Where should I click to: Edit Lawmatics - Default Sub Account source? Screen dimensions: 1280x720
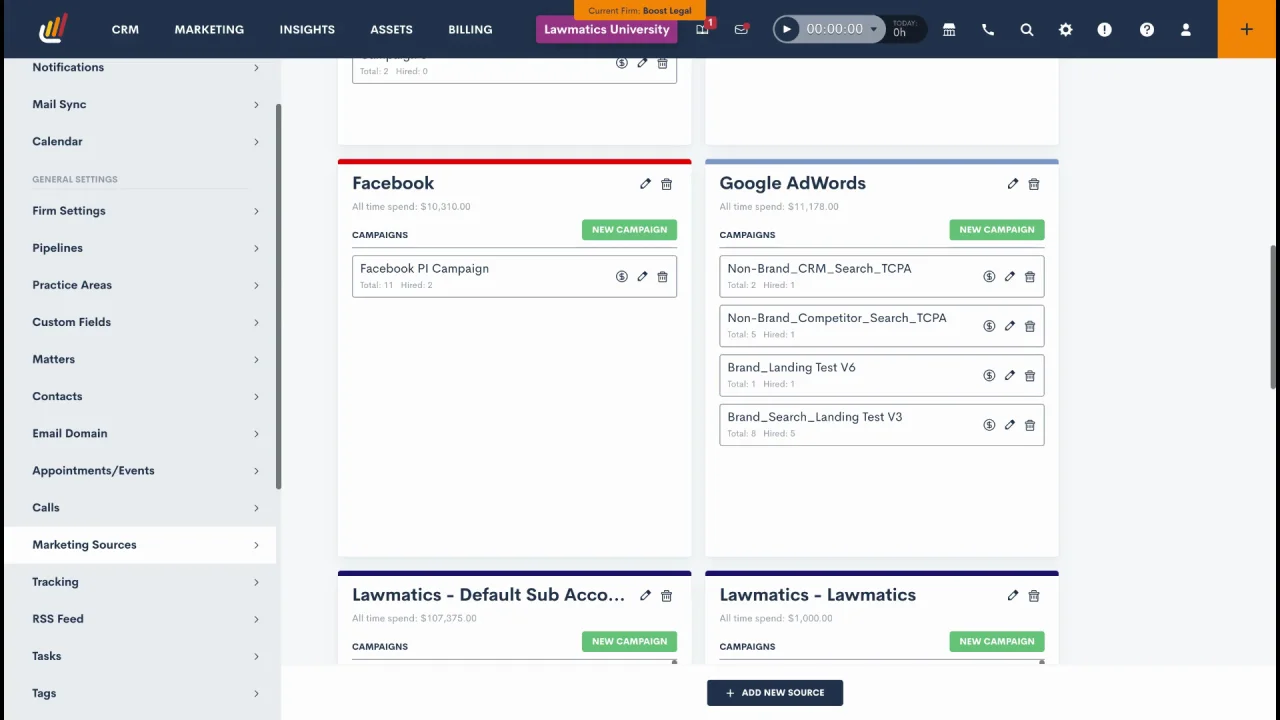[x=645, y=596]
